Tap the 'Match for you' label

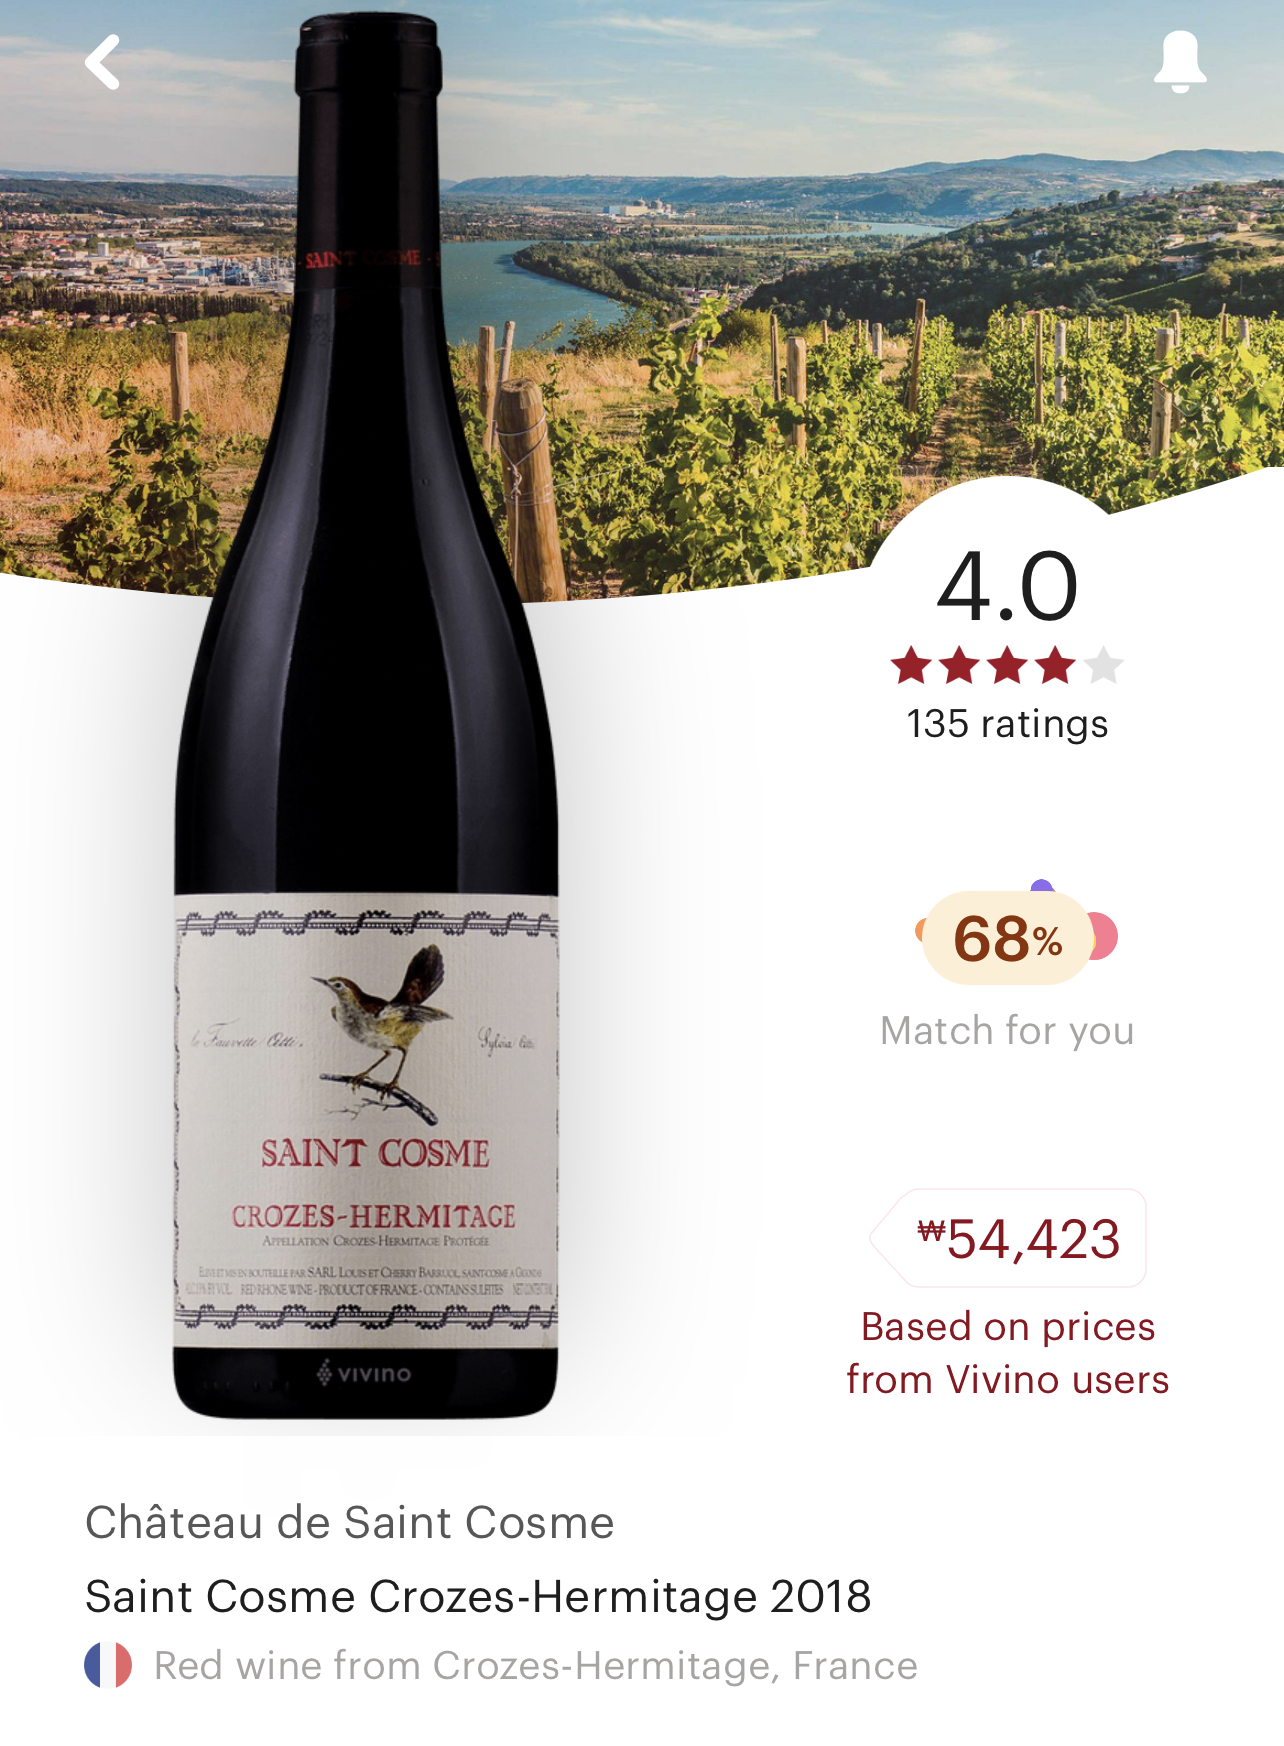pos(1007,1030)
